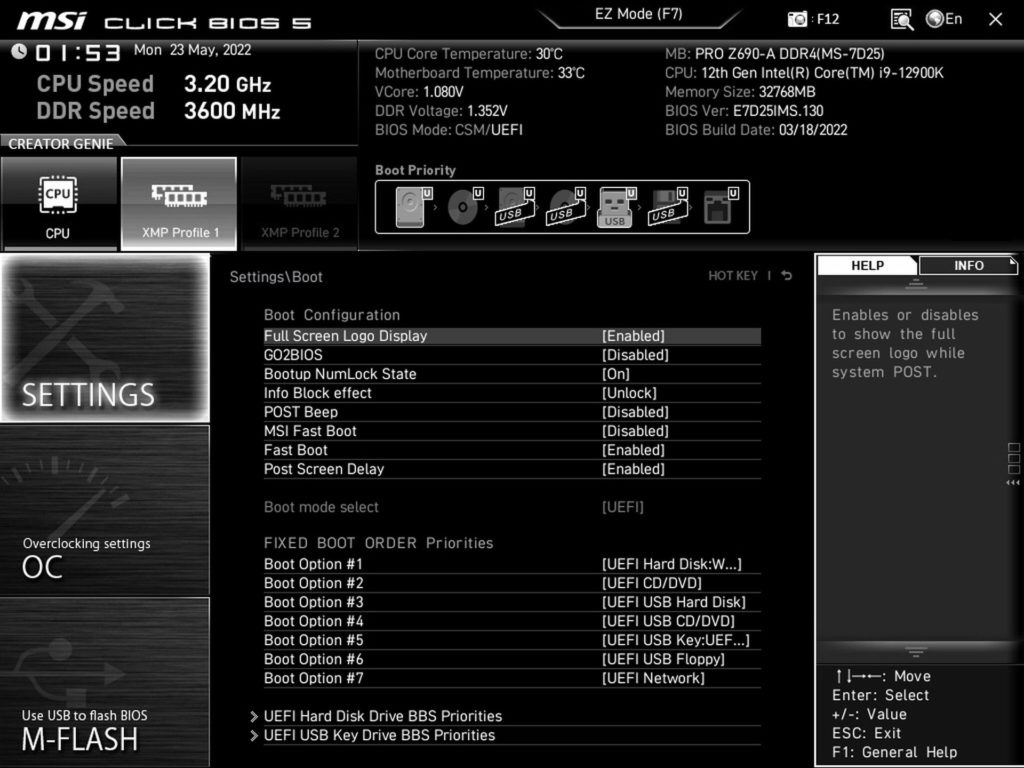Open the BIOS search magnifier icon
The width and height of the screenshot is (1024, 768).
pos(901,20)
